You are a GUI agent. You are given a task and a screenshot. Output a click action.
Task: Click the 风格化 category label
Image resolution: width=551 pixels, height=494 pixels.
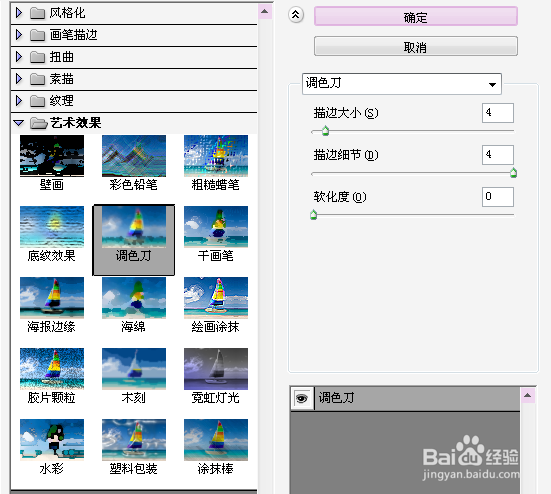click(x=67, y=13)
